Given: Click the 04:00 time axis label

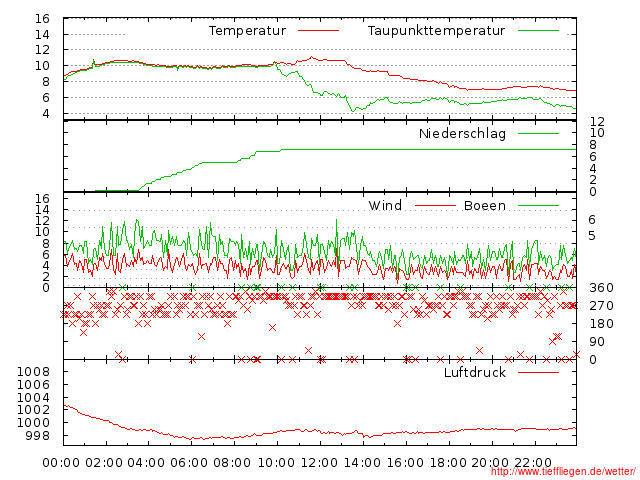Looking at the screenshot, I should (x=146, y=463).
